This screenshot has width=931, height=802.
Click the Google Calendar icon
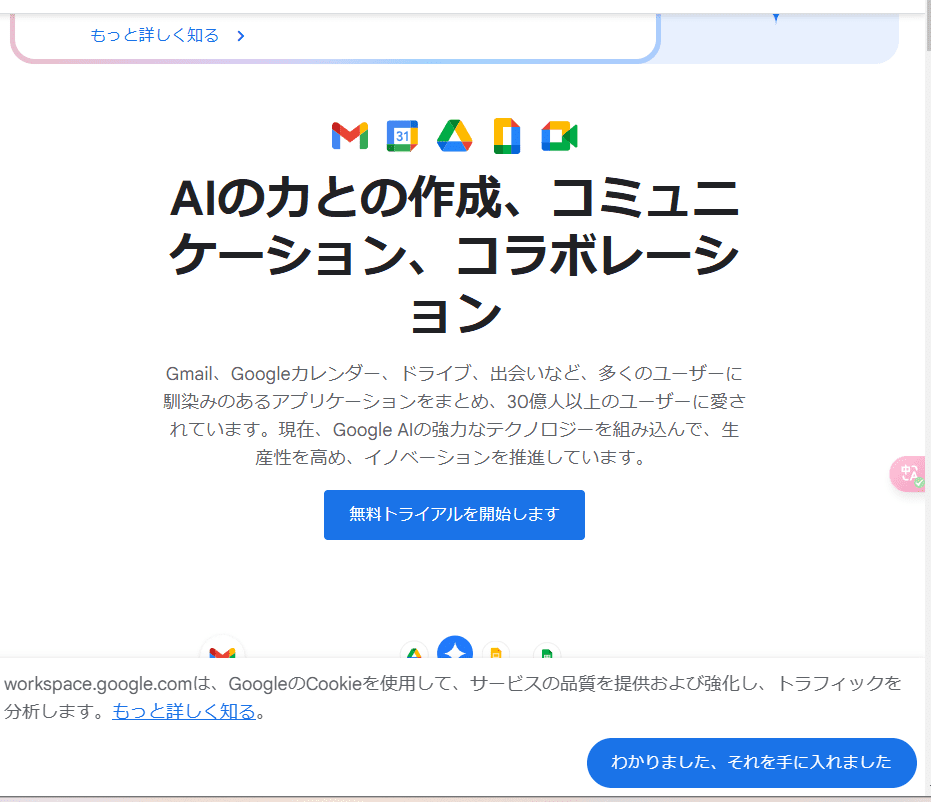pos(402,136)
